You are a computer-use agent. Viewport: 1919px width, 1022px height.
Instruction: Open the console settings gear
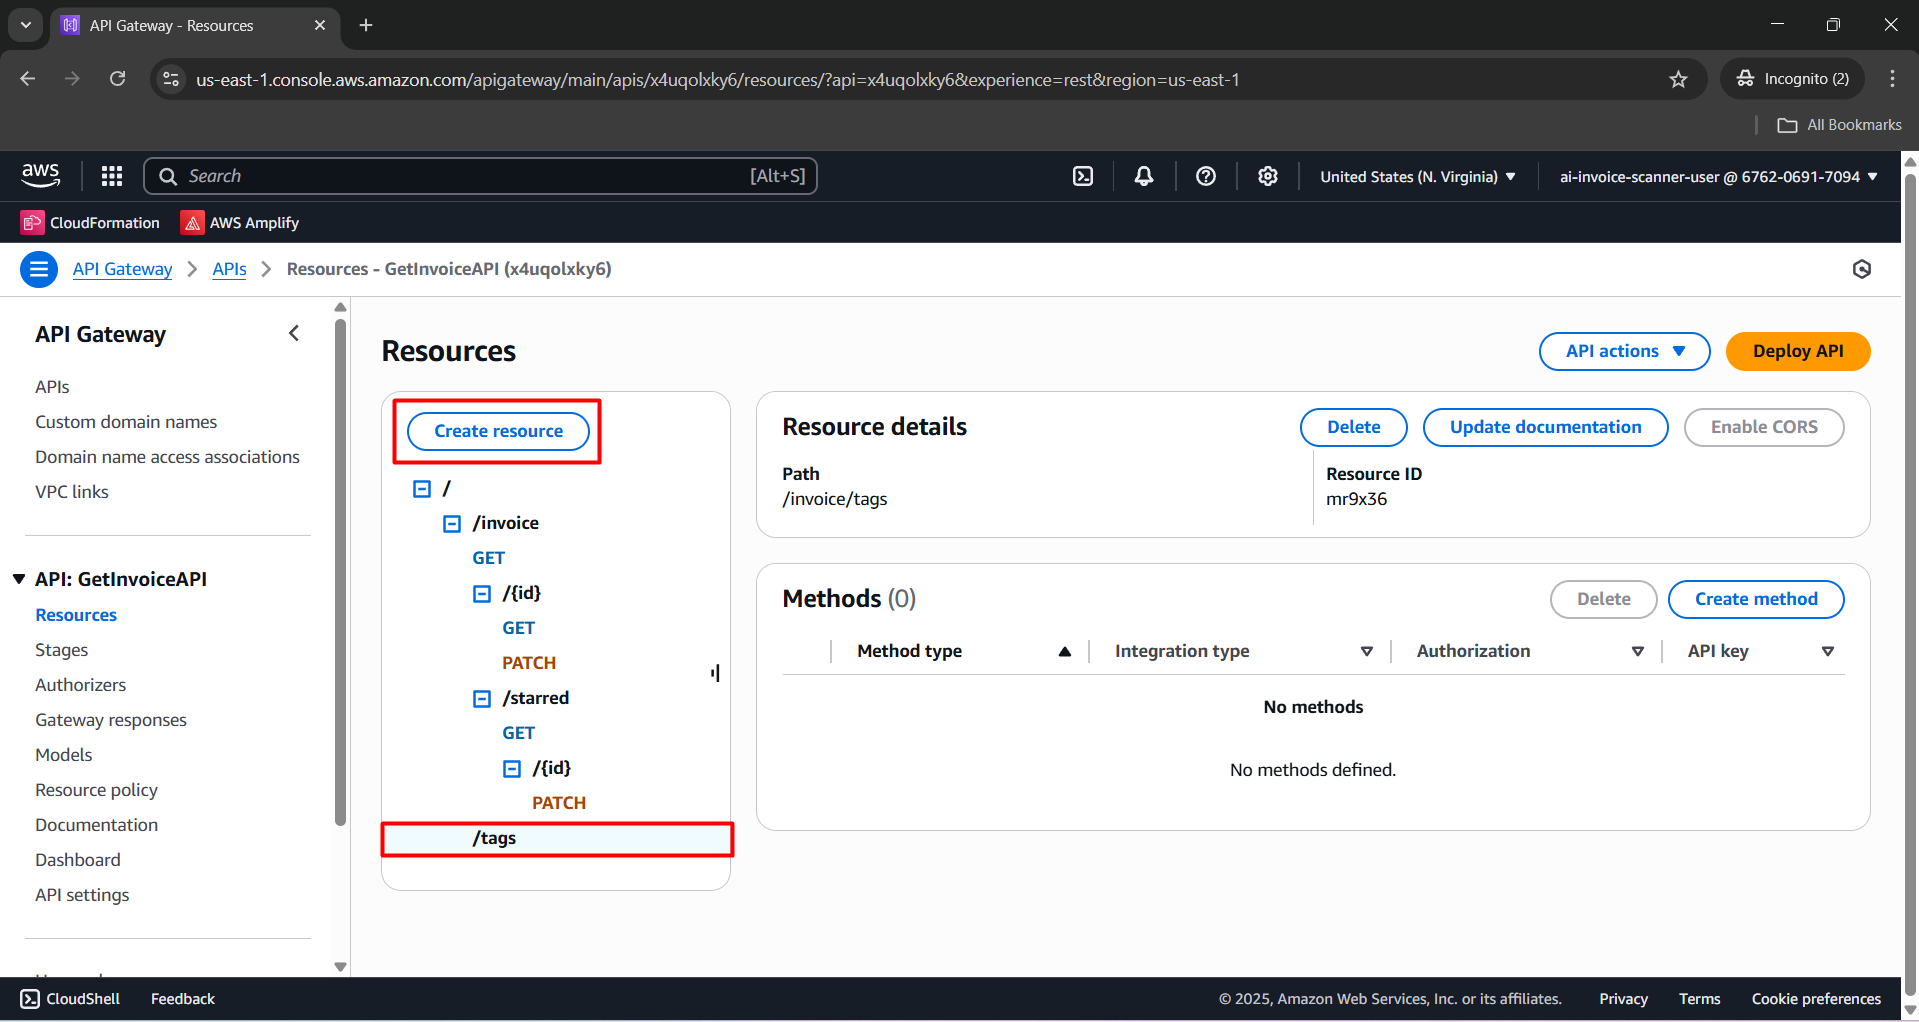click(1267, 175)
